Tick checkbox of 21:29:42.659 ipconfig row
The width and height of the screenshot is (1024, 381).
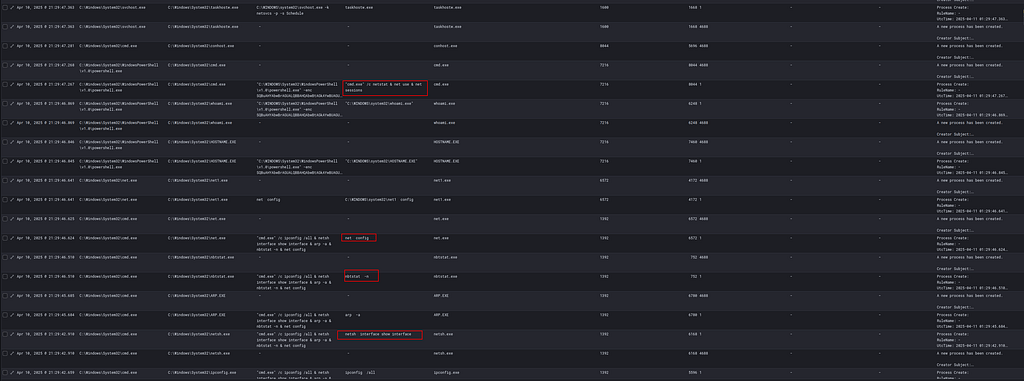click(5, 372)
